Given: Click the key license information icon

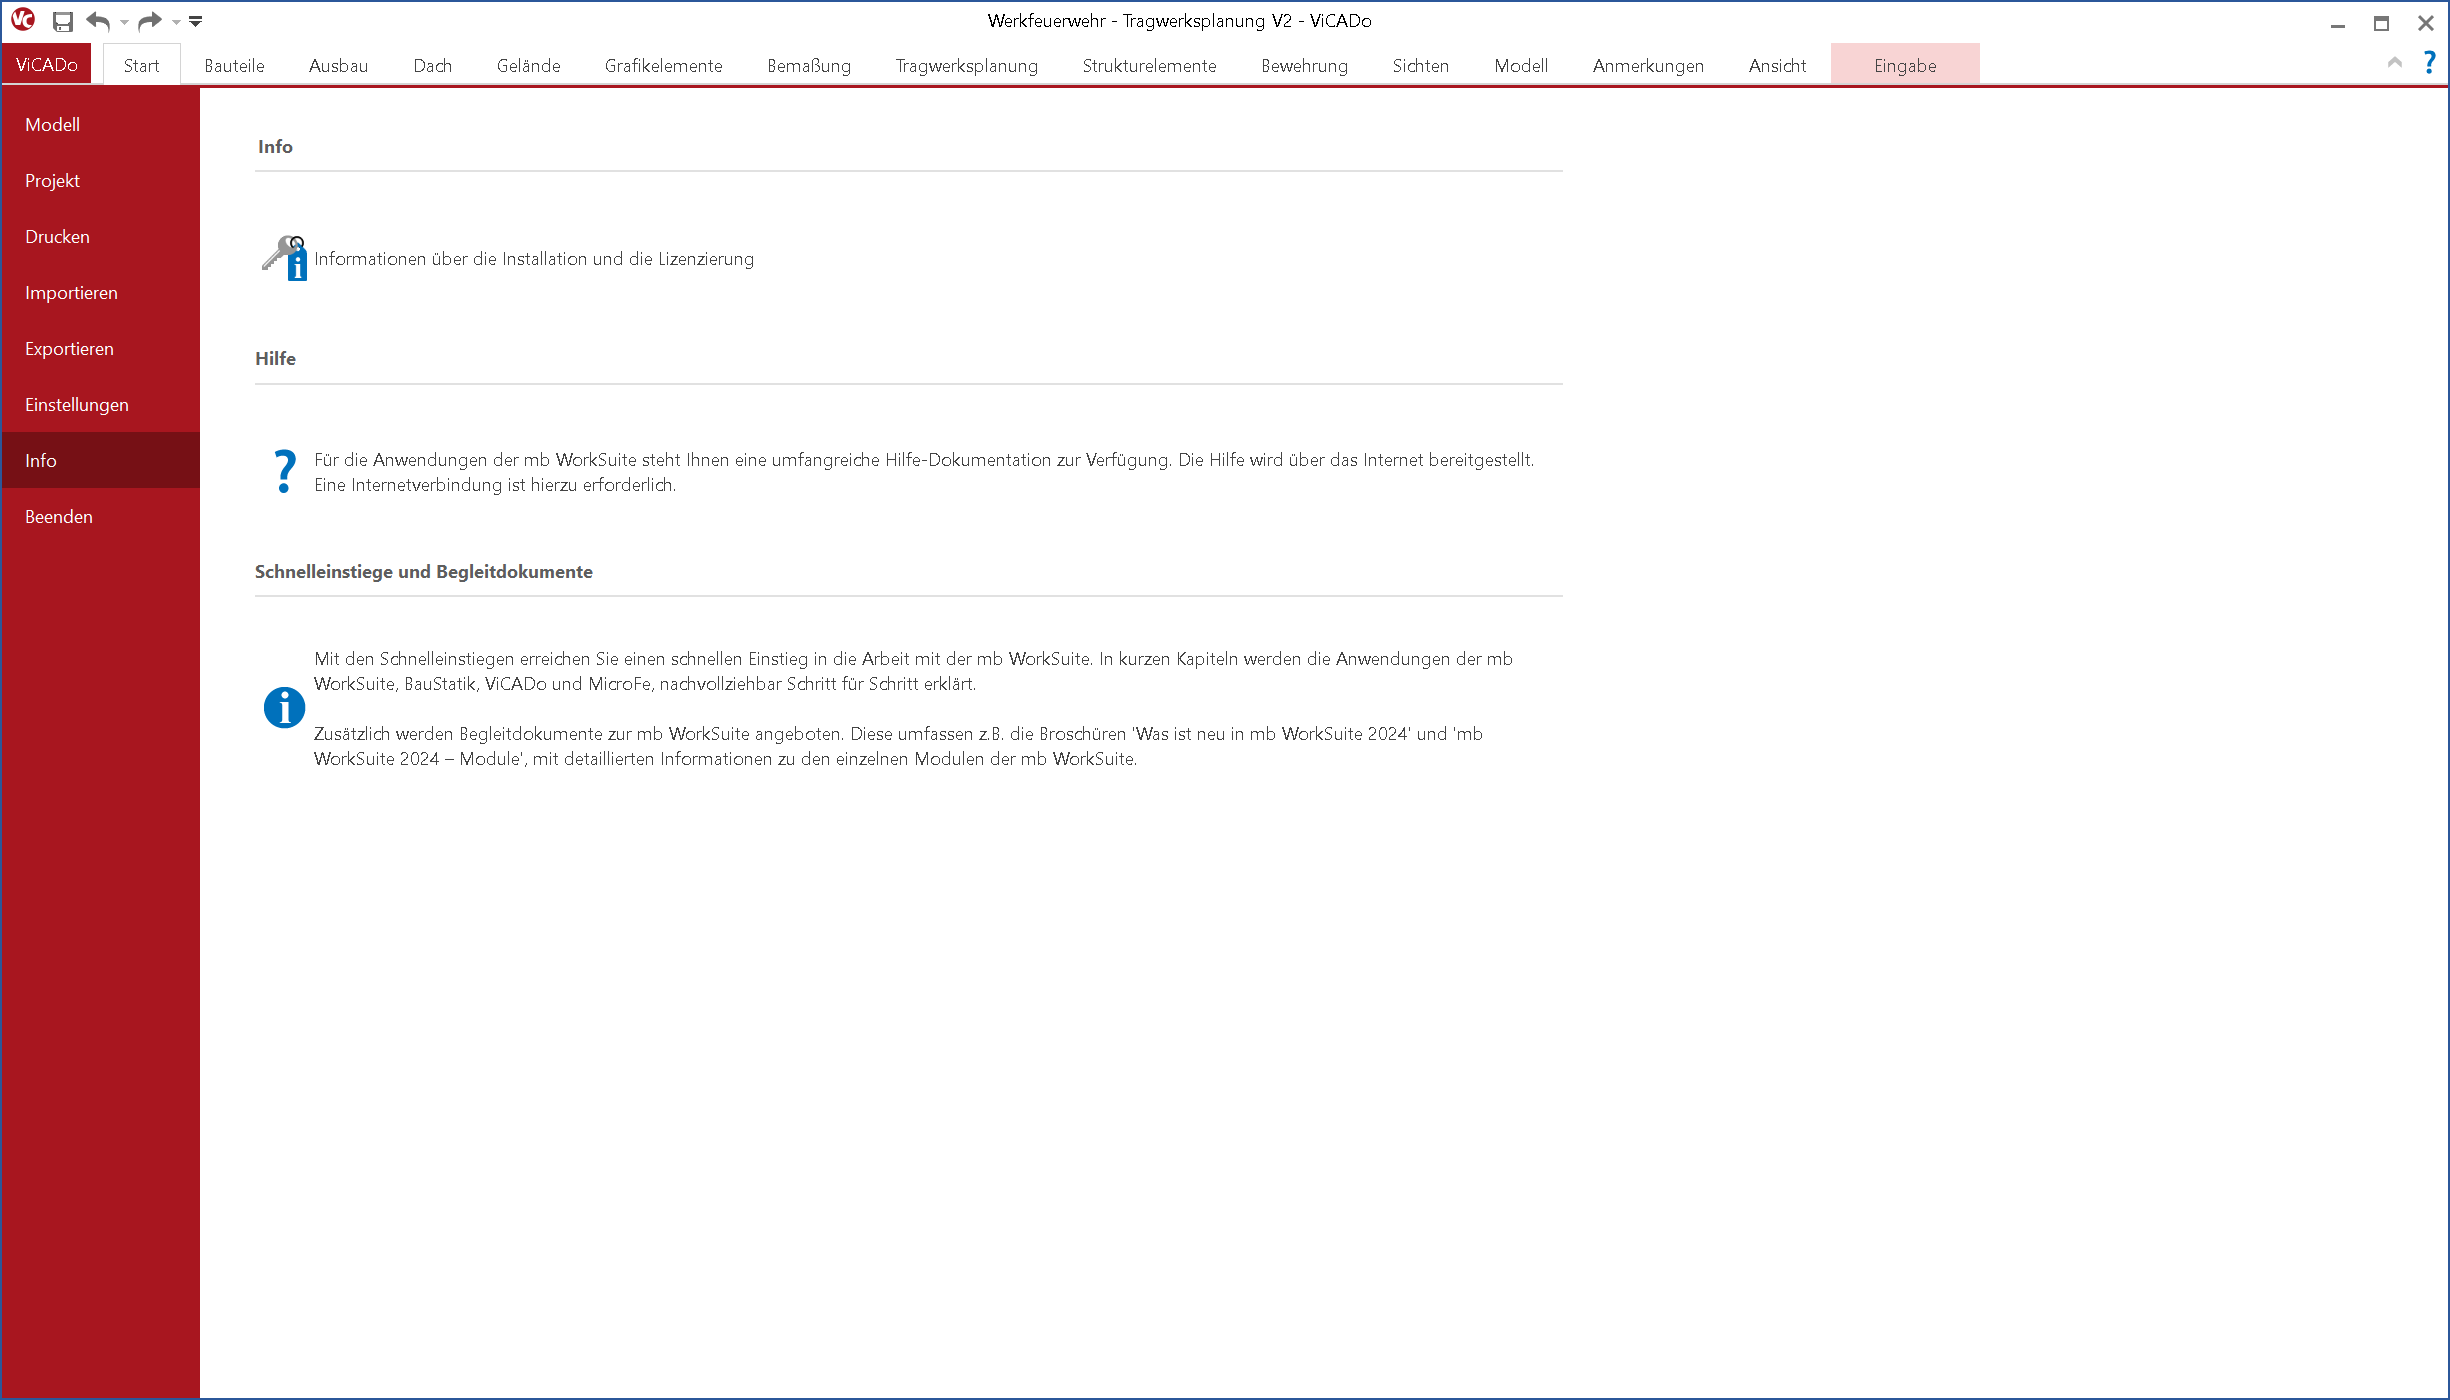Looking at the screenshot, I should coord(284,258).
